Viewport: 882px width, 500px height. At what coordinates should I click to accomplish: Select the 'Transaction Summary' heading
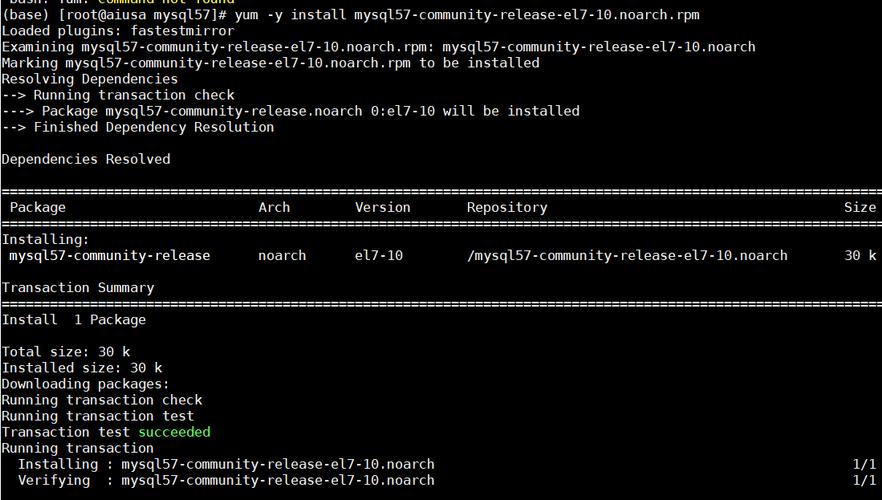click(78, 287)
